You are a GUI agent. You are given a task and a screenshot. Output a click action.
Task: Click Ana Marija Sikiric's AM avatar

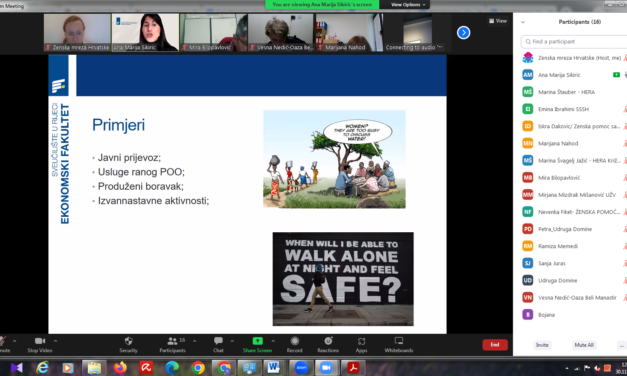527,75
